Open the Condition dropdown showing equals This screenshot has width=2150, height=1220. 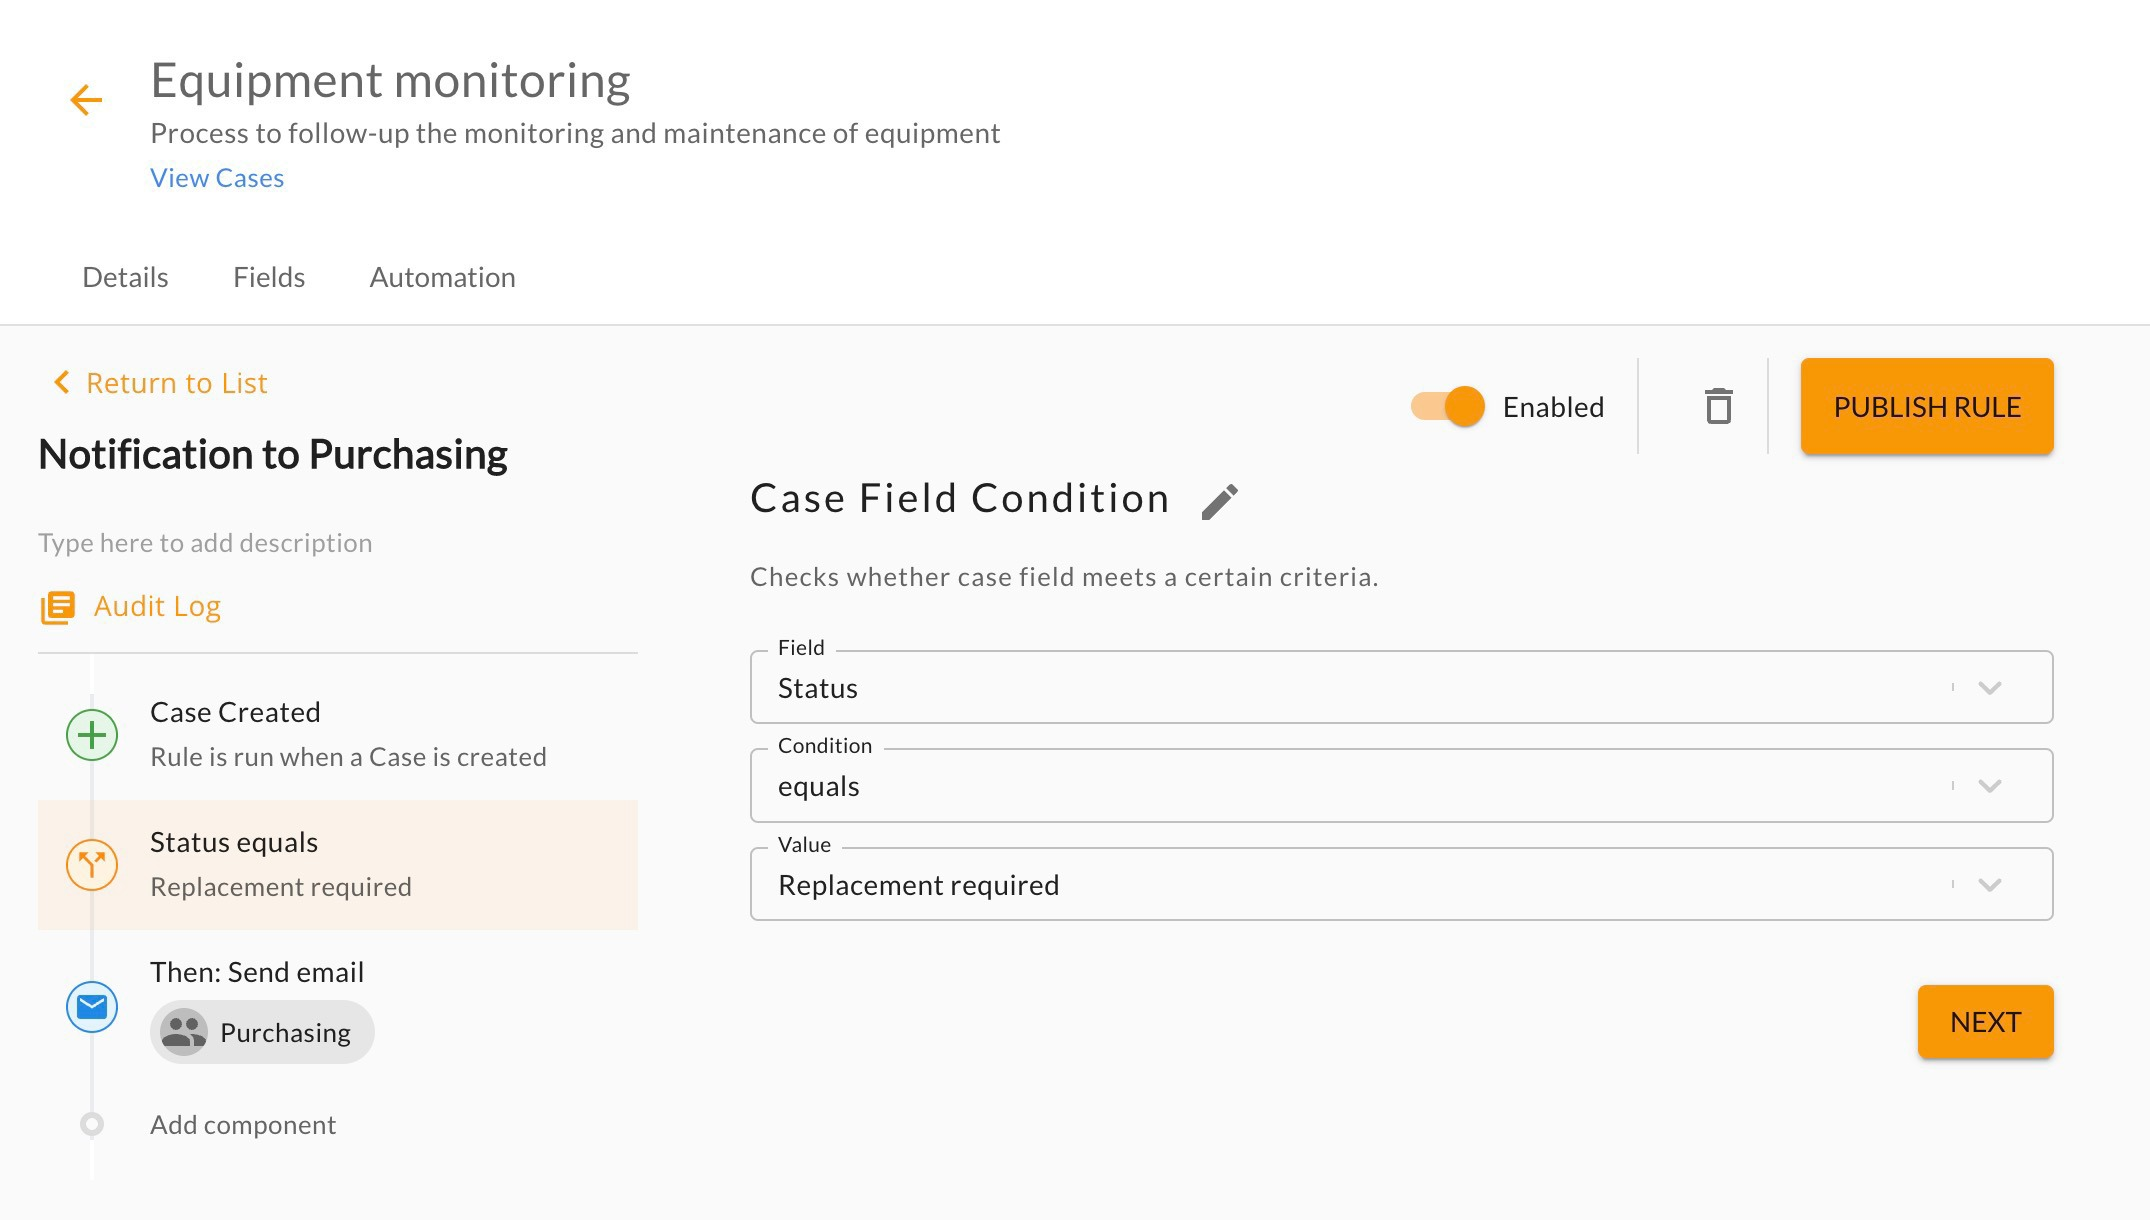(1400, 786)
